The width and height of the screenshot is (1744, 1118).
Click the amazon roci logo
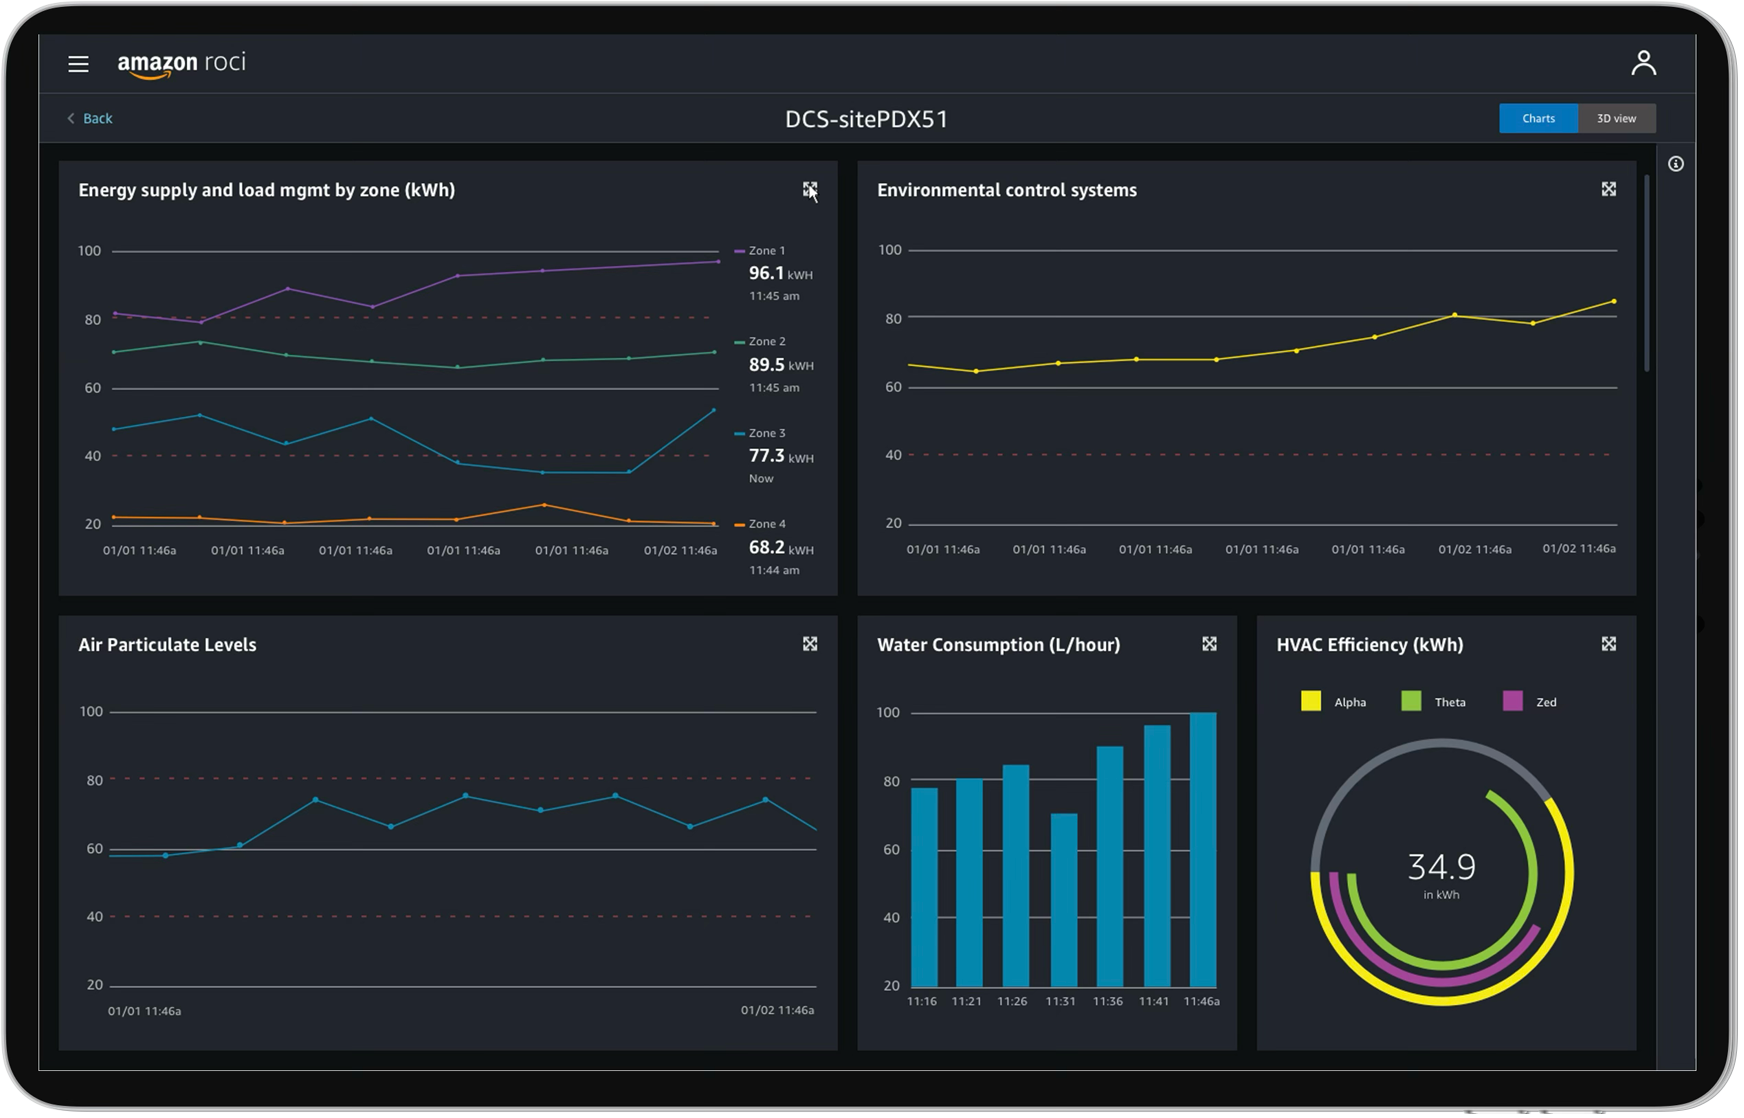click(x=181, y=64)
